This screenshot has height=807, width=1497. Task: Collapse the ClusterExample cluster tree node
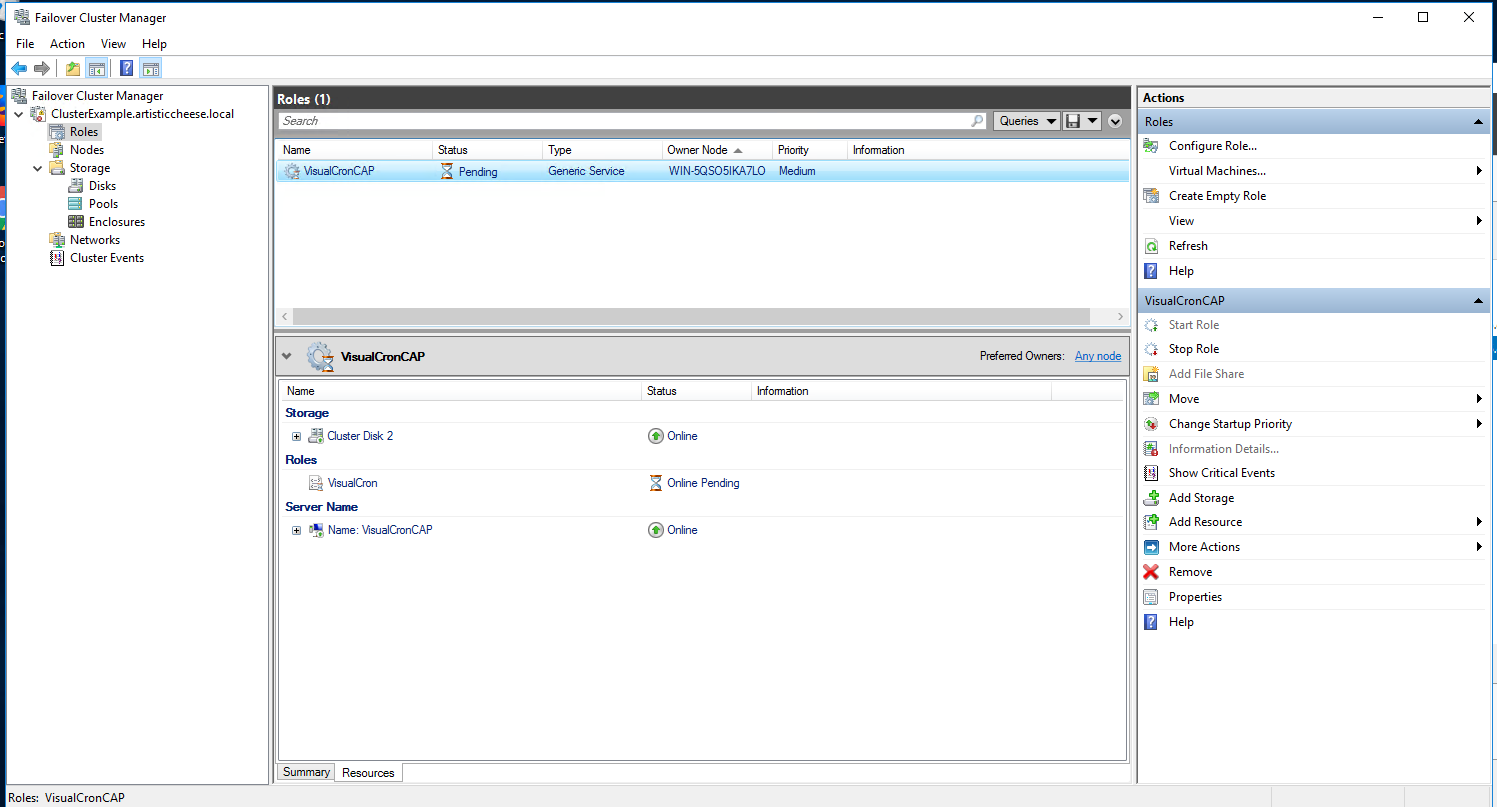click(20, 114)
